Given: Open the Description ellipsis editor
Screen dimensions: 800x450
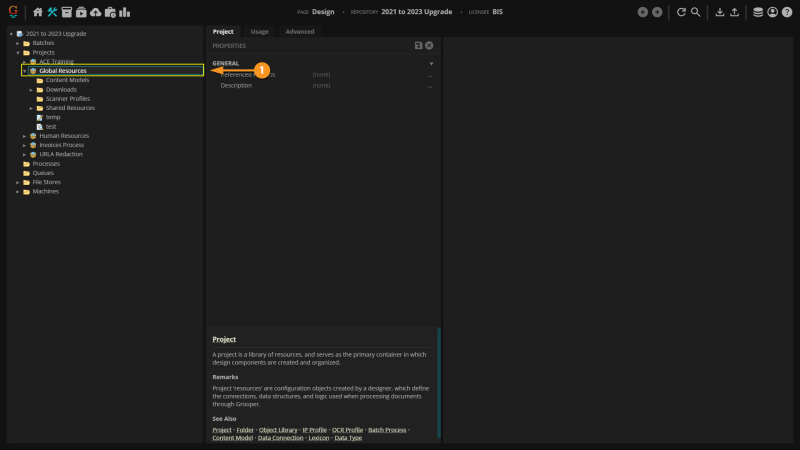Looking at the screenshot, I should click(x=430, y=86).
